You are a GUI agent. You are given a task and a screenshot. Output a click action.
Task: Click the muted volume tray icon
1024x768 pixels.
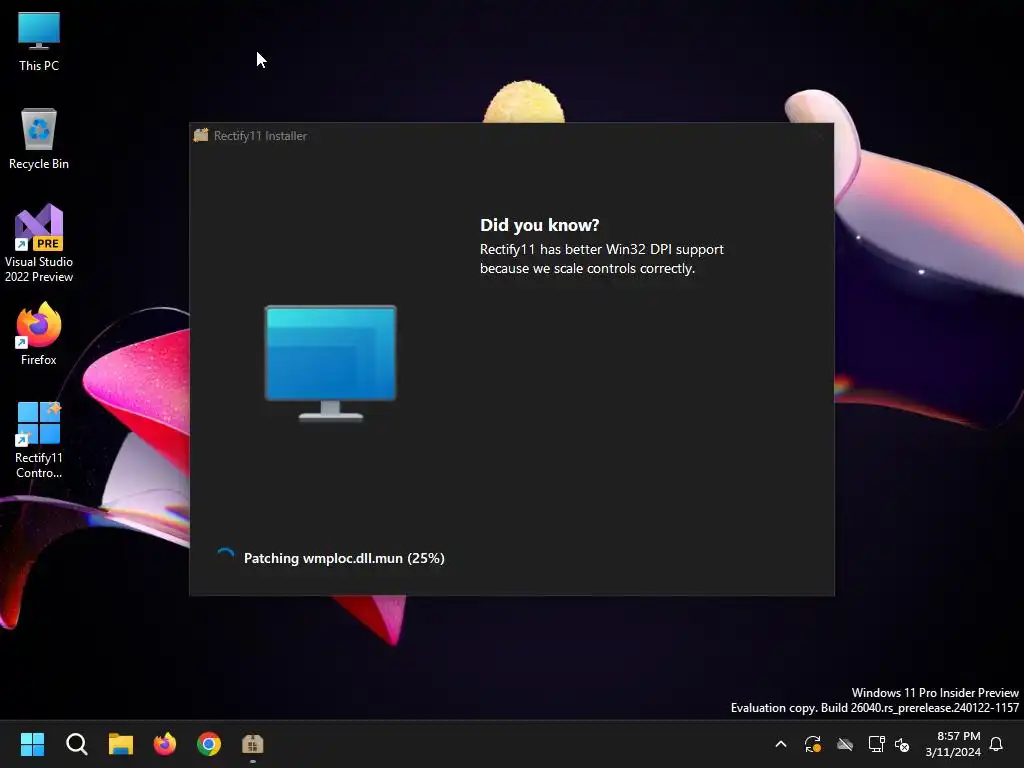(902, 744)
